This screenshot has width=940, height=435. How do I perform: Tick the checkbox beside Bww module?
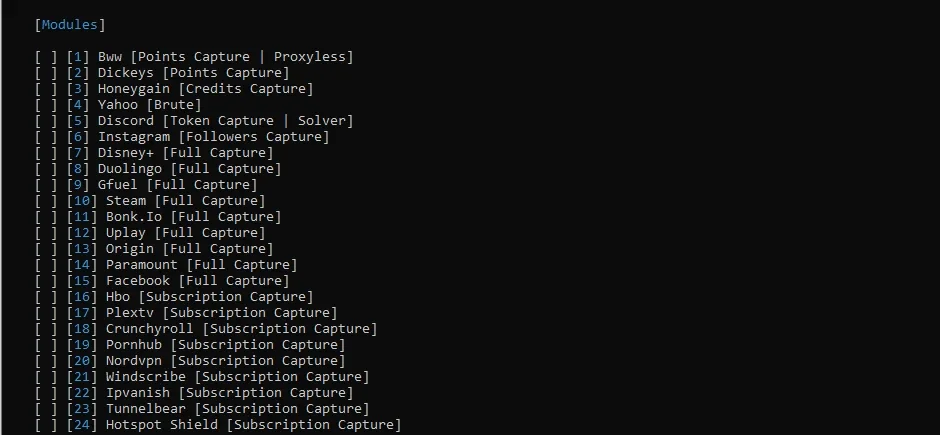(x=46, y=57)
